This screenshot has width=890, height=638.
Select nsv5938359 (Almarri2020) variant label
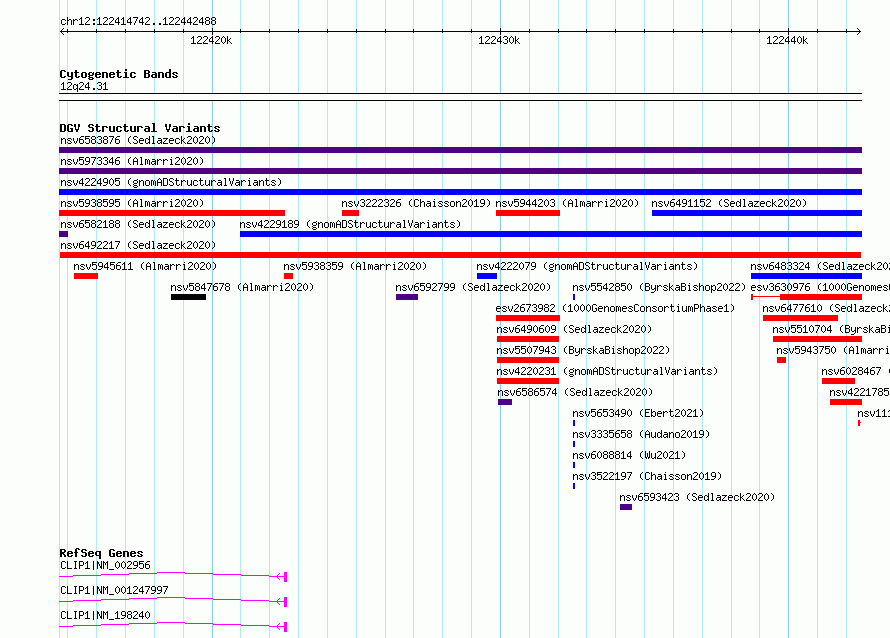point(355,266)
